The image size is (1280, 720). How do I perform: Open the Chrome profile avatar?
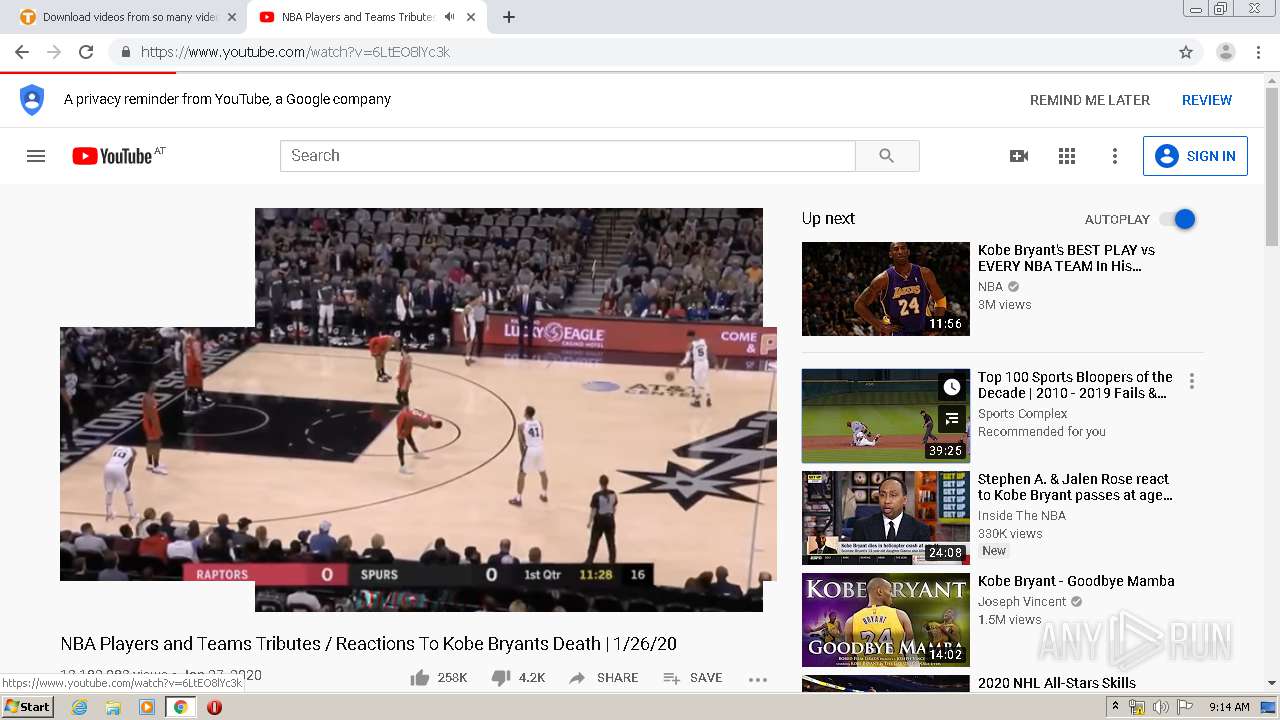tap(1226, 52)
